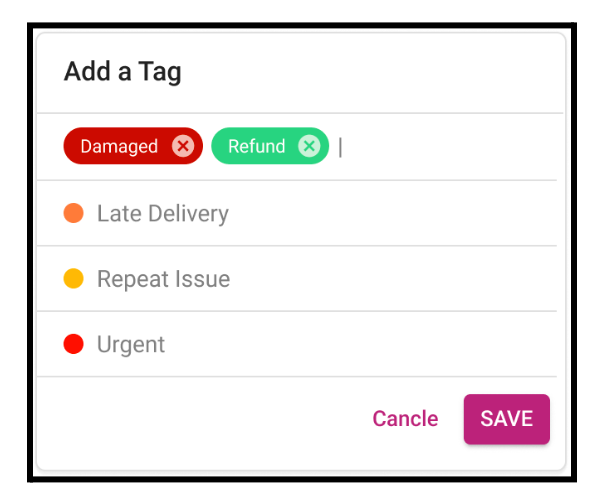The height and width of the screenshot is (504, 600).
Task: Remove the Refund tag with its X icon
Action: [309, 146]
